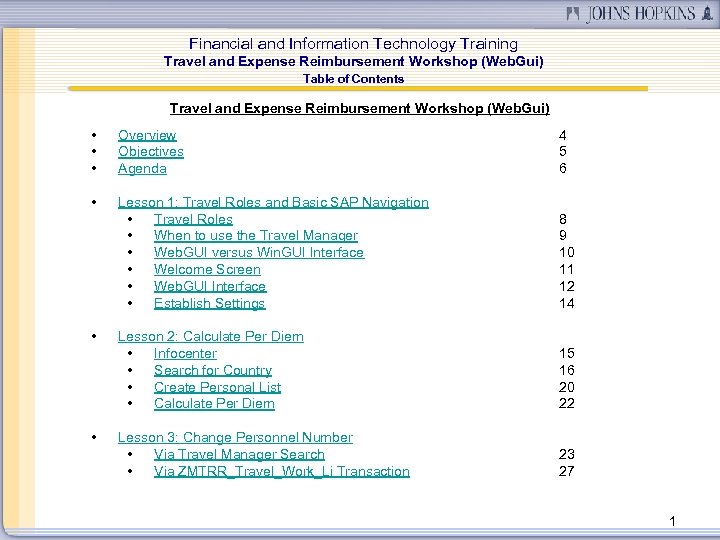The width and height of the screenshot is (720, 540).
Task: Open Via ZMTRR_Travel_Work_Li Transaction link
Action: click(281, 472)
